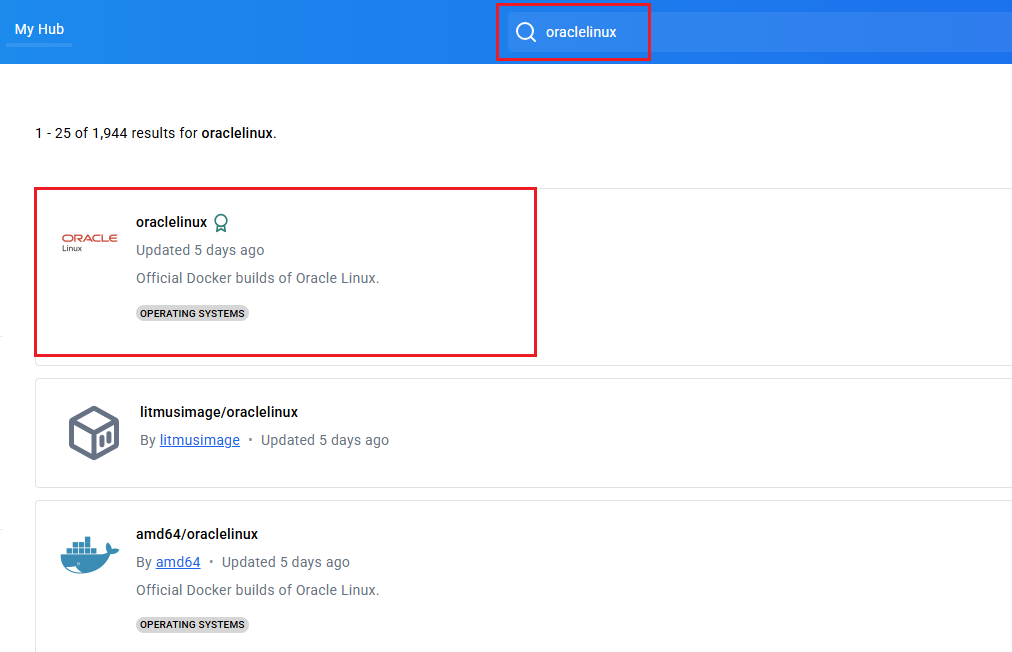Click the oraclelinux description 'Official Docker builds of Oracle Linux.'
This screenshot has width=1012, height=652.
258,278
